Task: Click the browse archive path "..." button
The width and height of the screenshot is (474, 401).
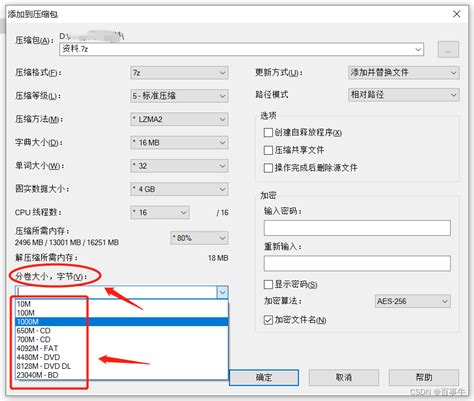Action: [x=448, y=50]
